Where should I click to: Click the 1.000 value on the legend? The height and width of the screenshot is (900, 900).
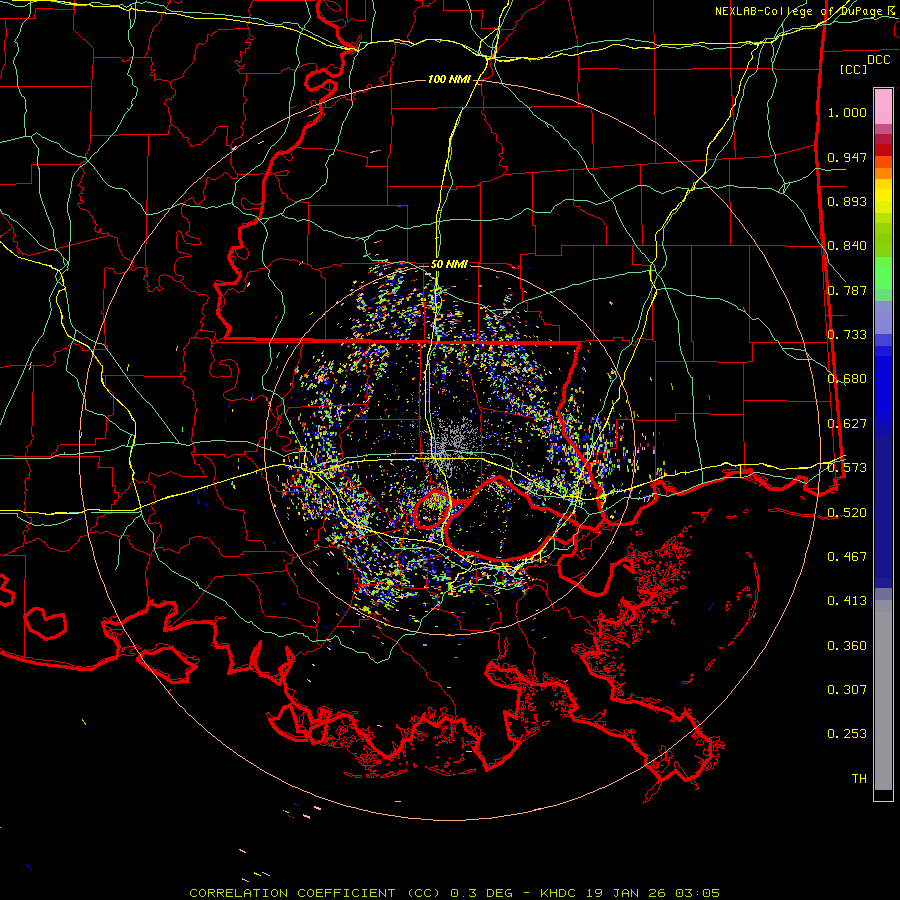(x=847, y=112)
